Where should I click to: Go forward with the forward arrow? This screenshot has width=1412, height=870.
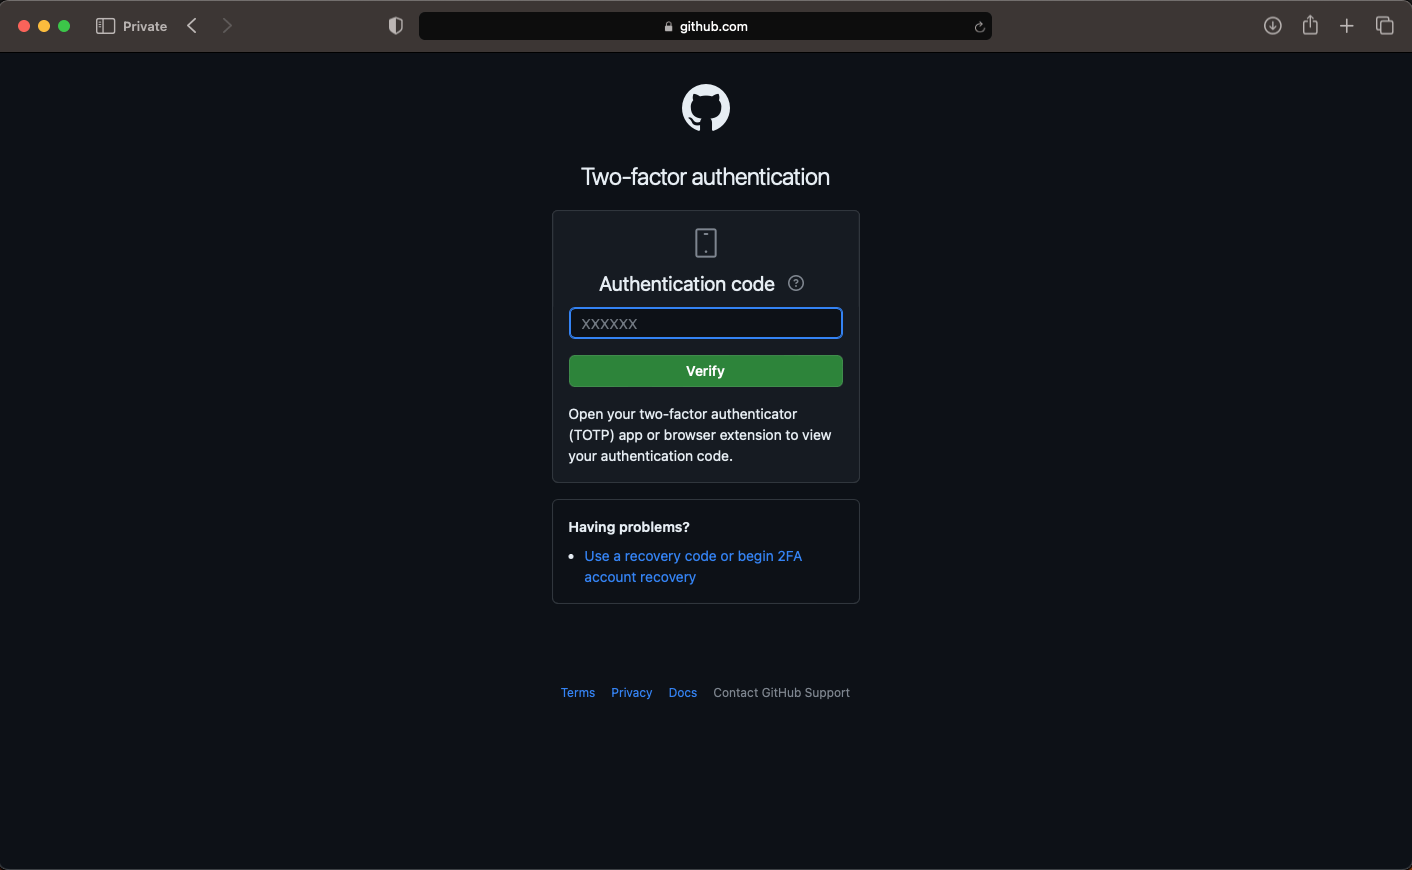pyautogui.click(x=227, y=26)
